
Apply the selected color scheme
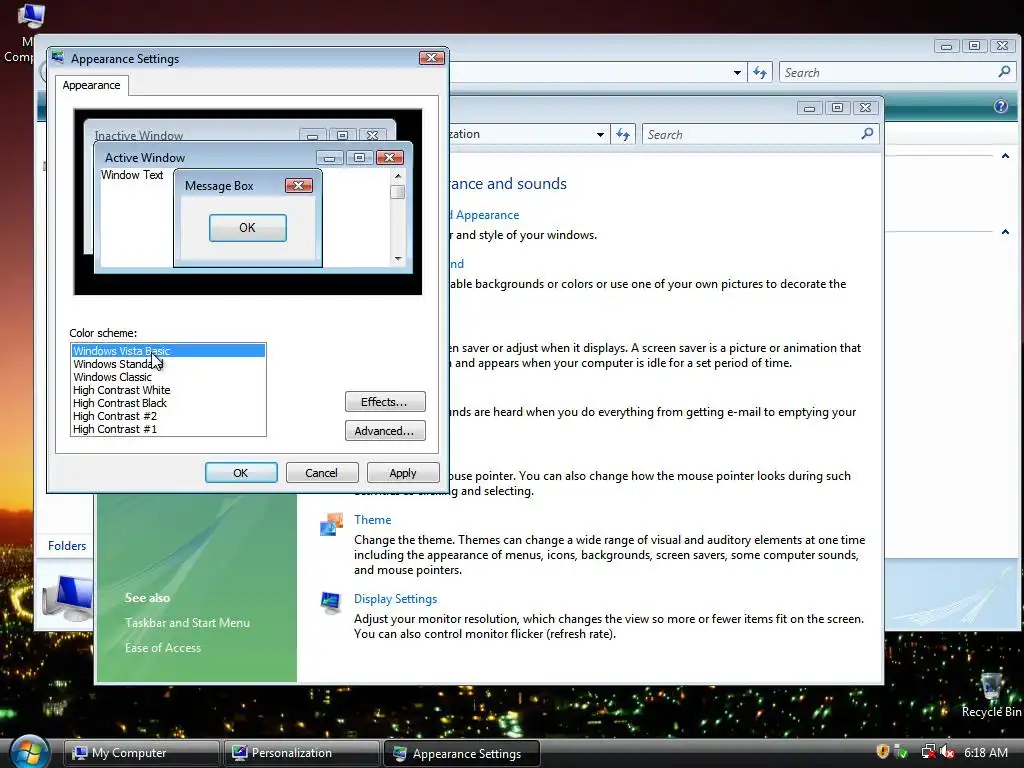tap(402, 473)
